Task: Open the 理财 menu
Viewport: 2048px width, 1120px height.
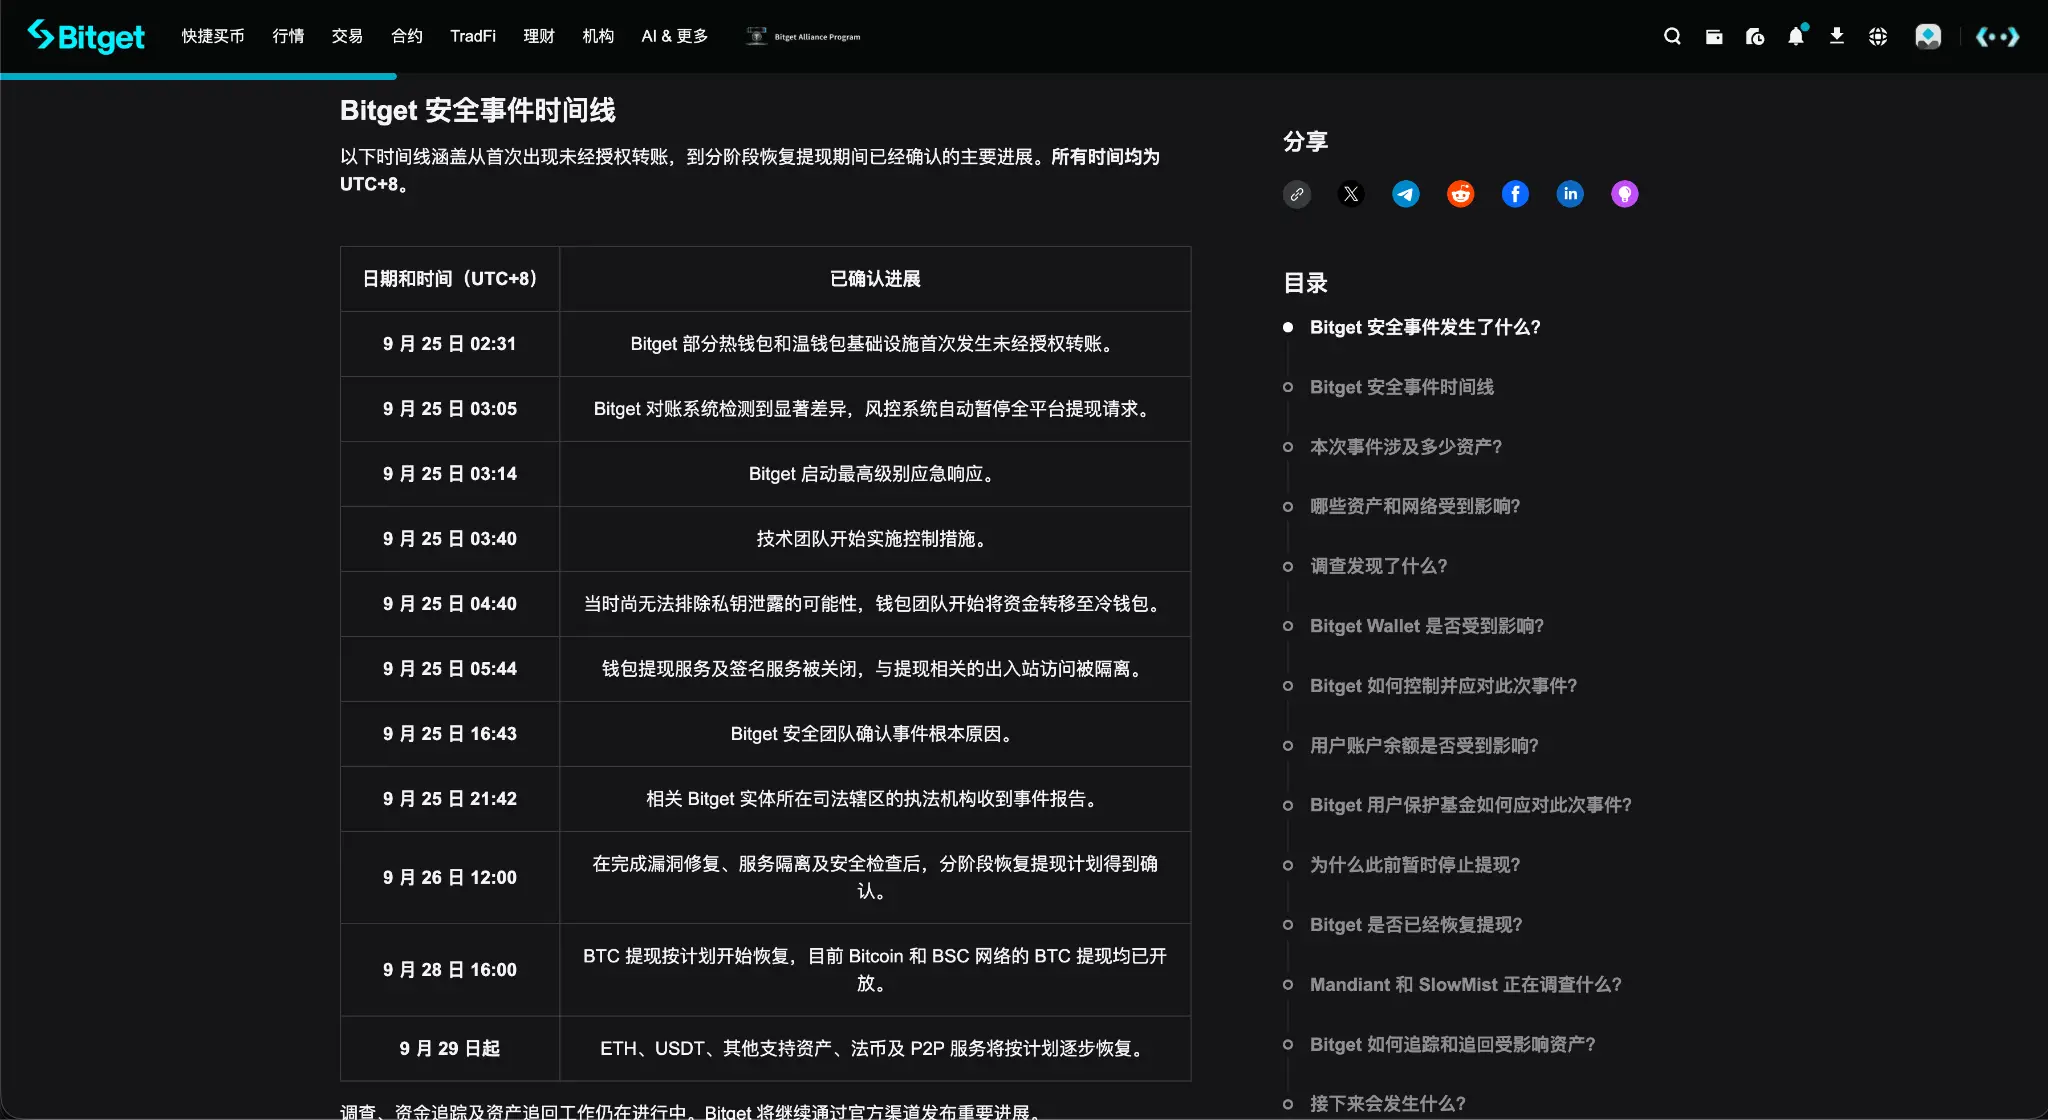Action: 539,36
